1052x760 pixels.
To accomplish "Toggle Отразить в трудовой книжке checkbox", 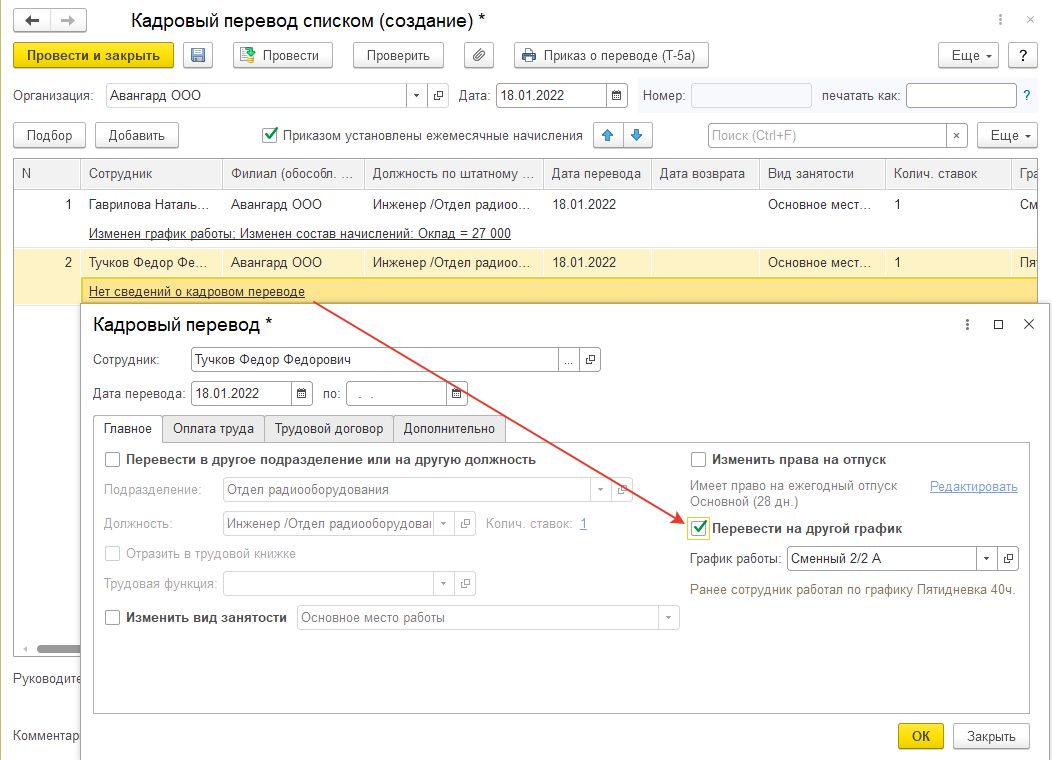I will tap(112, 554).
